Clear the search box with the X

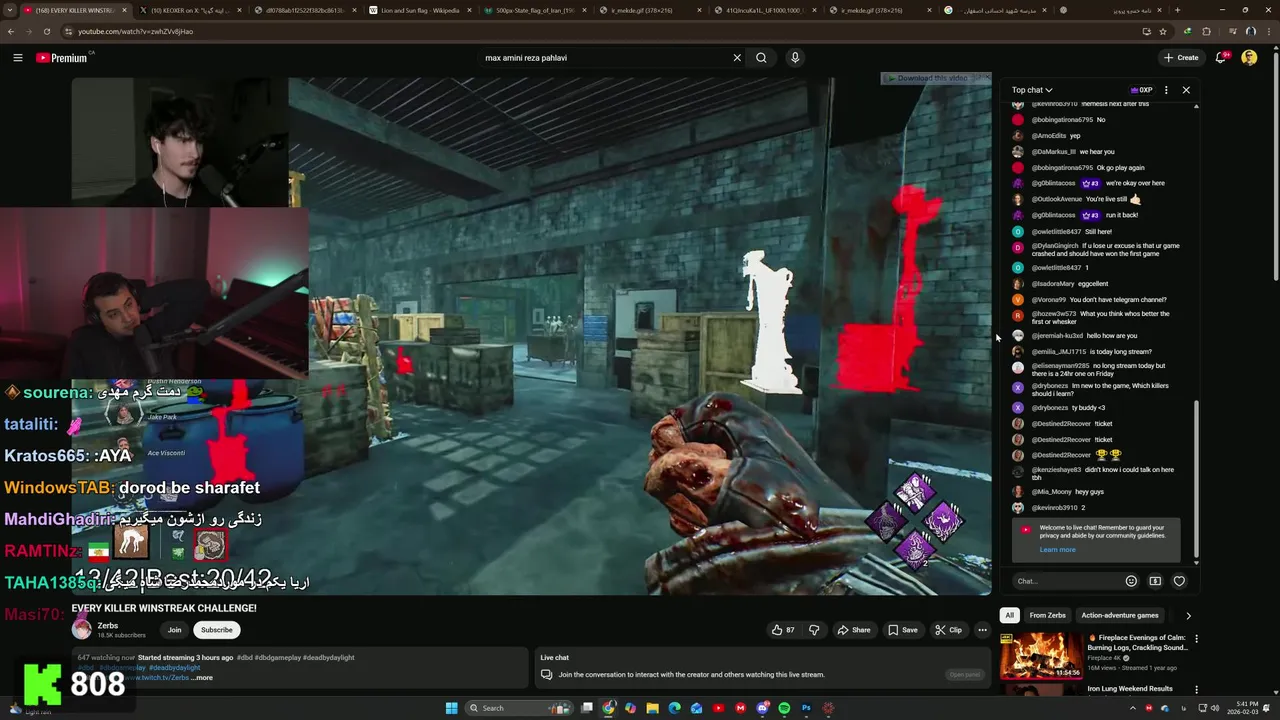737,58
